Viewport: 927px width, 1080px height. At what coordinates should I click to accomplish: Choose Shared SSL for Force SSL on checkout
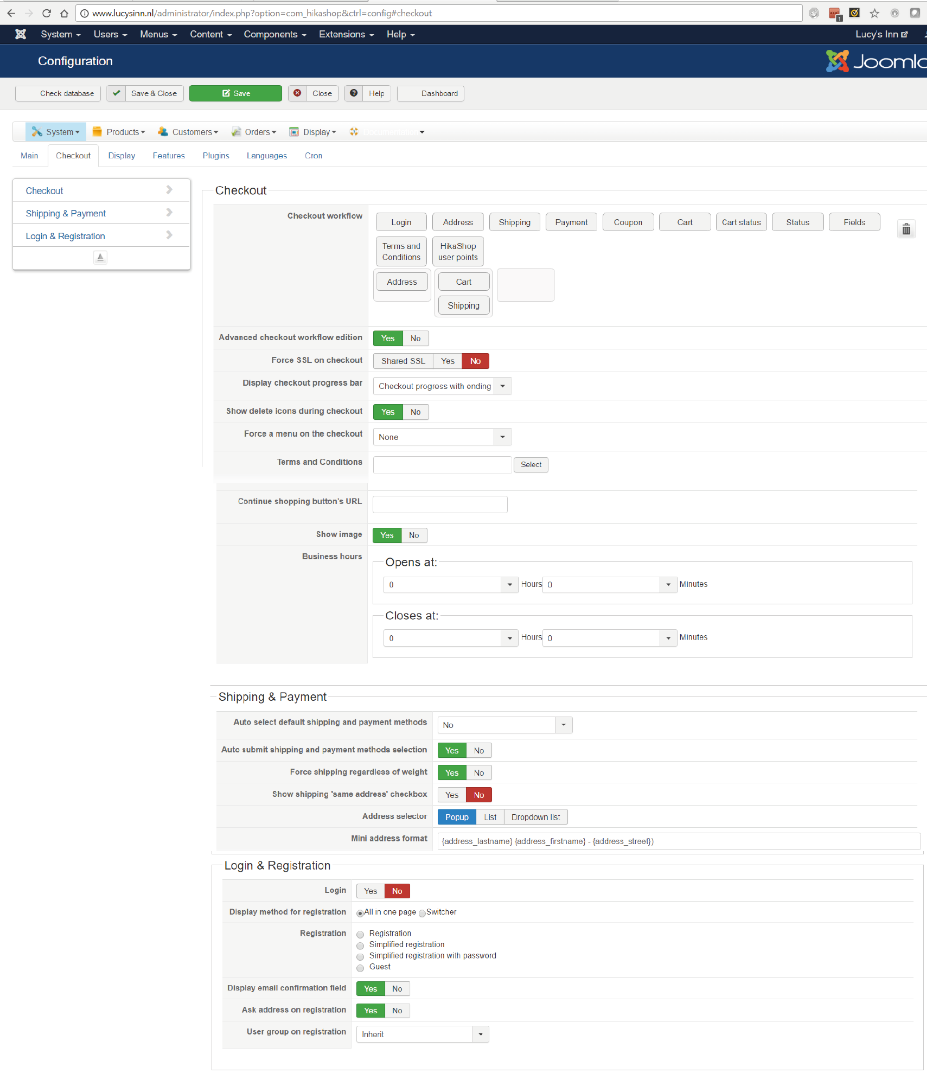click(404, 361)
